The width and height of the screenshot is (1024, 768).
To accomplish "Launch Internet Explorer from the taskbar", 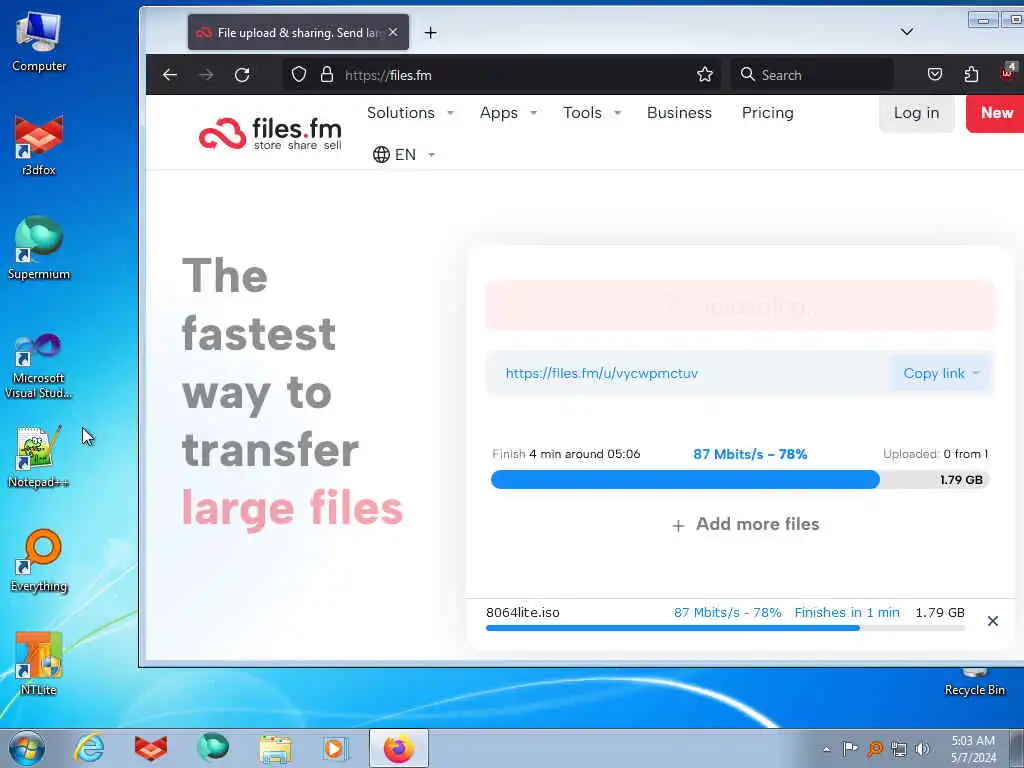I will tap(89, 748).
